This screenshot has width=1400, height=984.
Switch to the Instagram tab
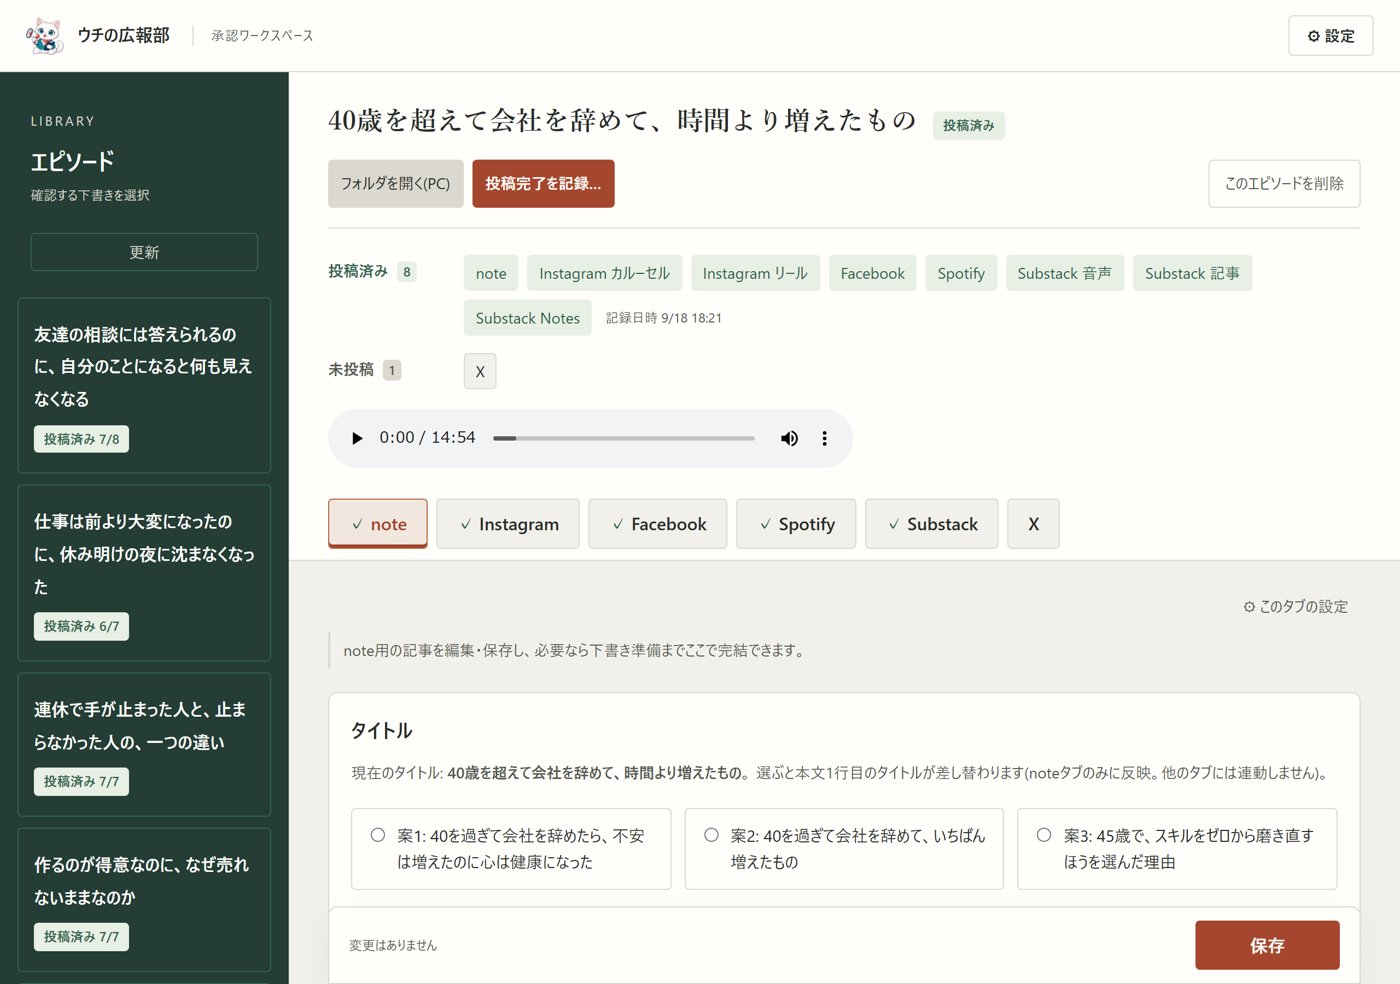click(x=508, y=524)
